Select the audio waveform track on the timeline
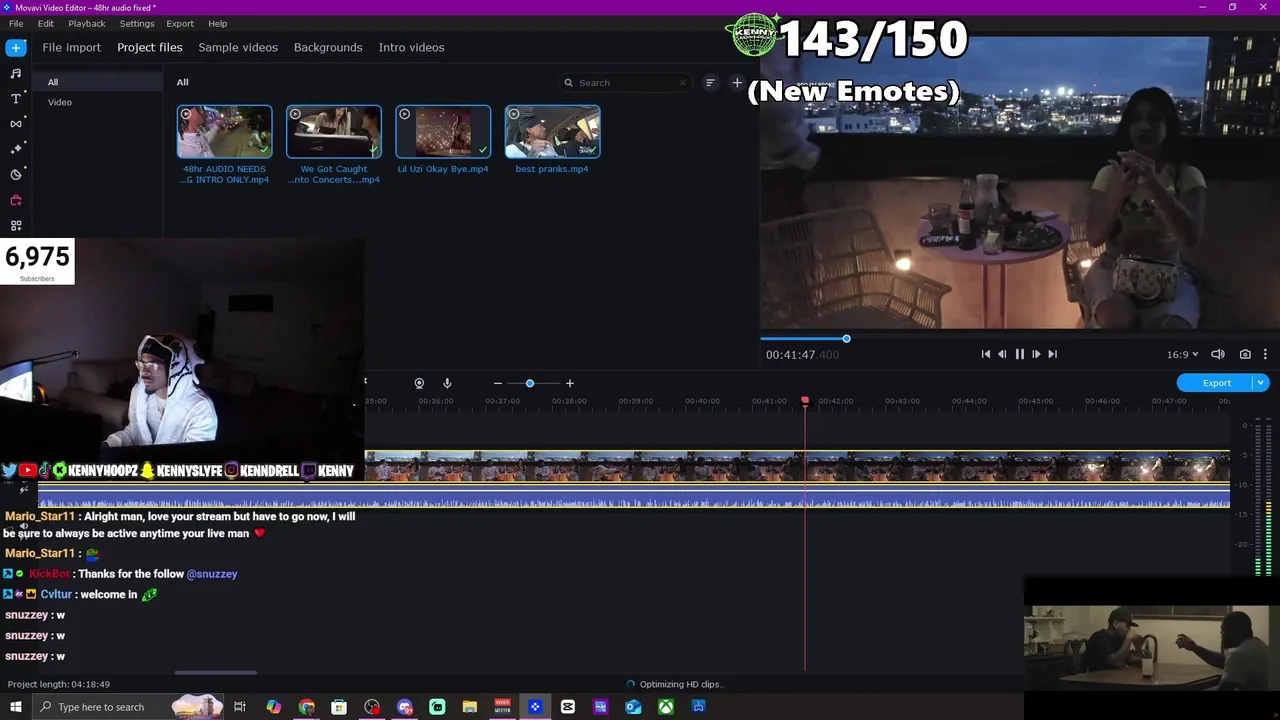Image resolution: width=1280 pixels, height=720 pixels. click(634, 497)
